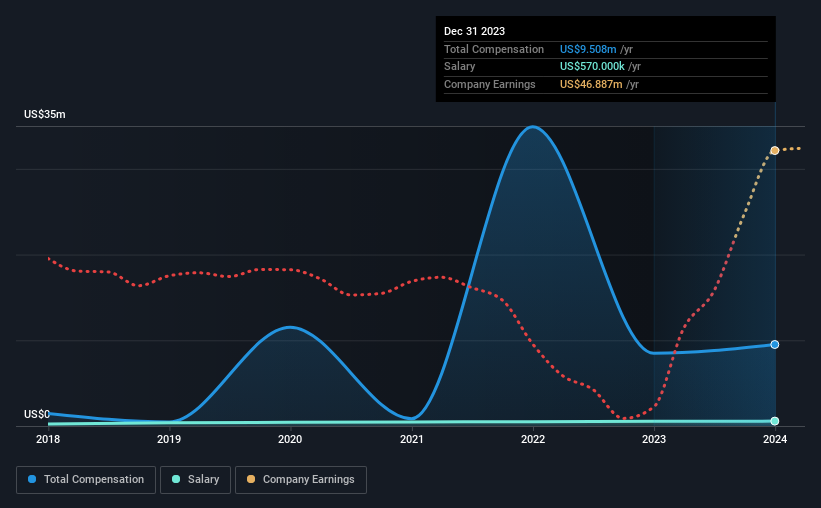821x508 pixels.
Task: Click the US$46.887m earnings value
Action: click(591, 84)
